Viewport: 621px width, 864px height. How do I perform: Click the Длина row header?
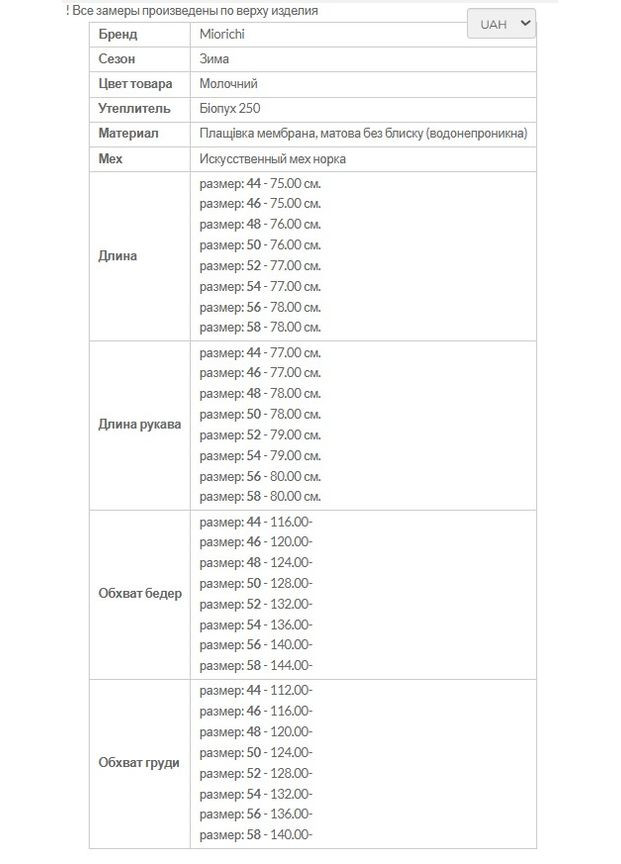pyautogui.click(x=118, y=256)
